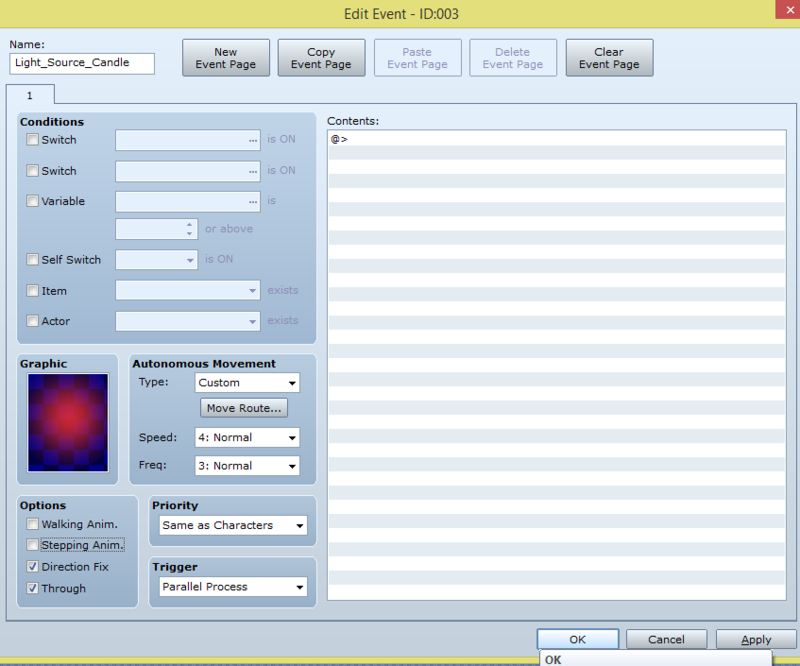Open the Freq dropdown list

247,466
